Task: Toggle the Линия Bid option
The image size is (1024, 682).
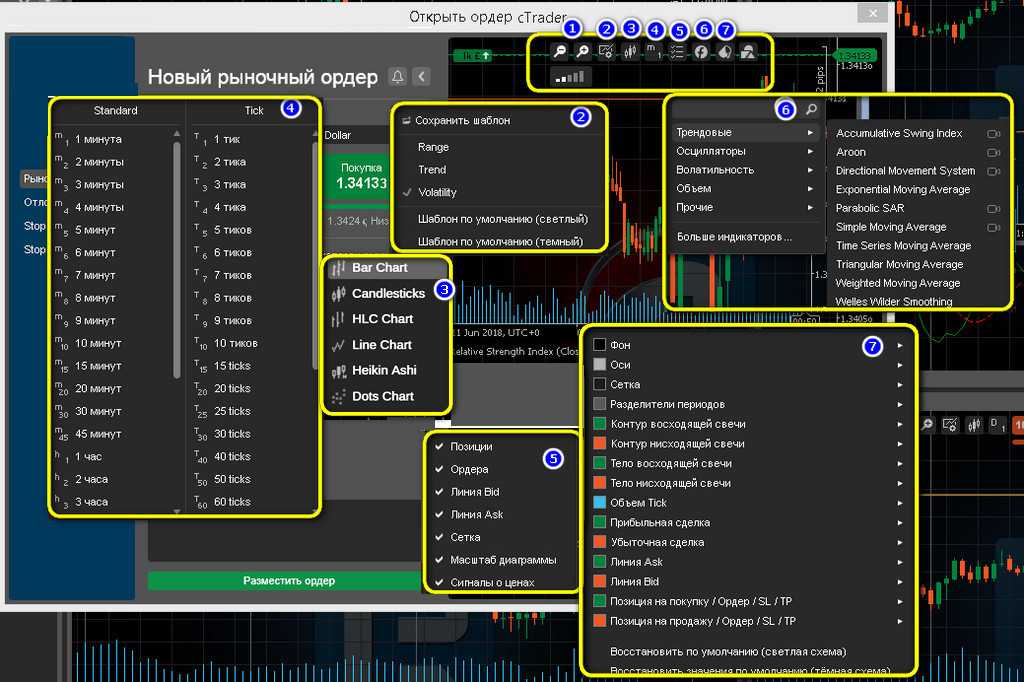Action: tap(474, 492)
